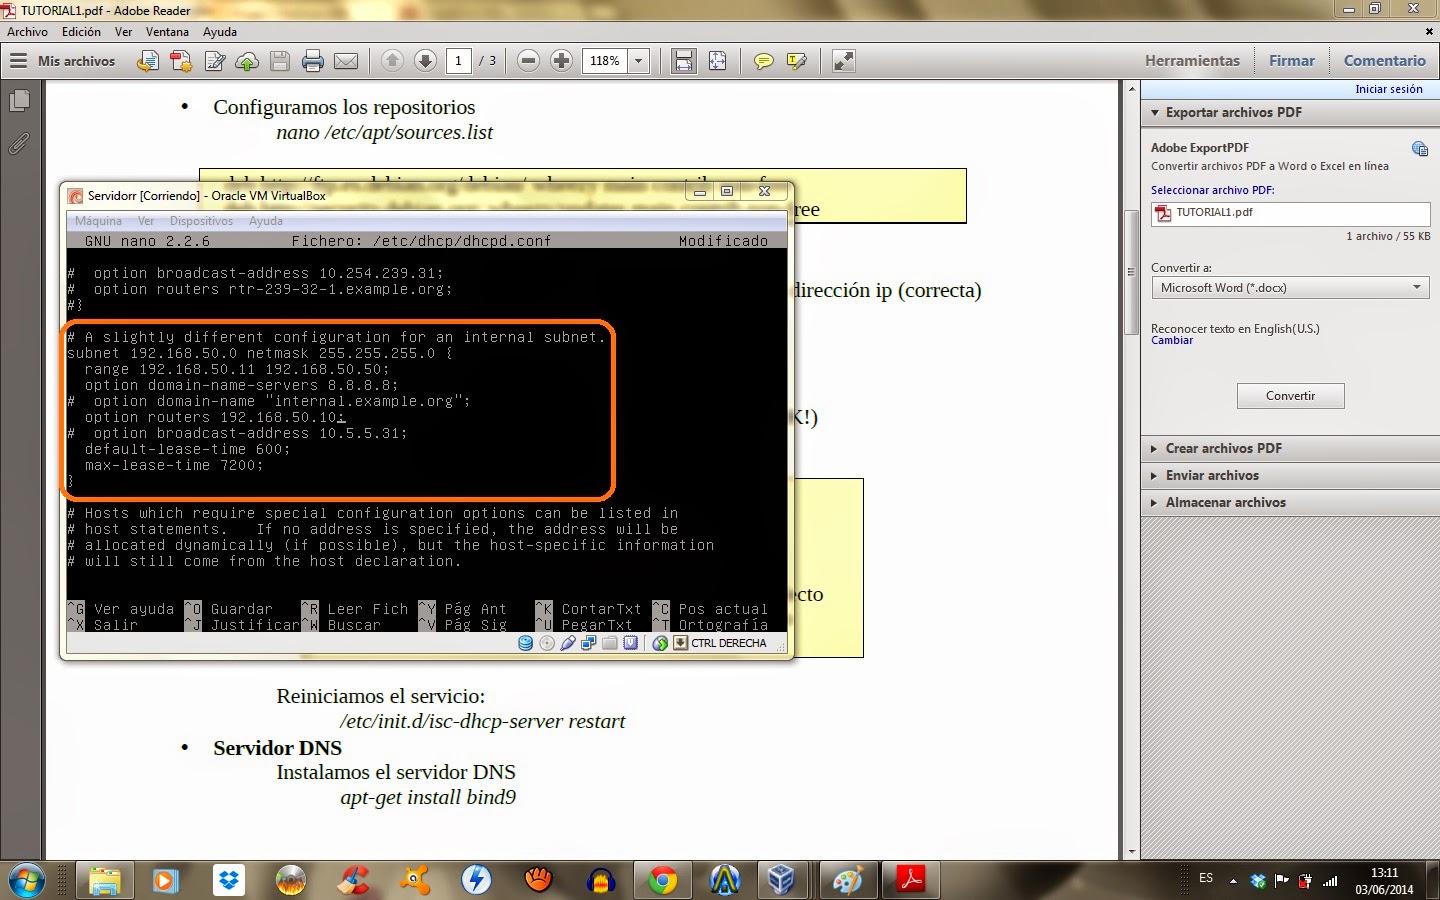Show the page thumbnails panel
This screenshot has height=900, width=1440.
click(x=20, y=101)
